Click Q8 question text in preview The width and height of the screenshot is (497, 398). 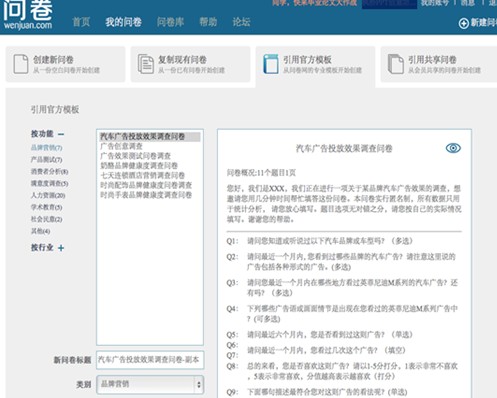[x=352, y=371]
